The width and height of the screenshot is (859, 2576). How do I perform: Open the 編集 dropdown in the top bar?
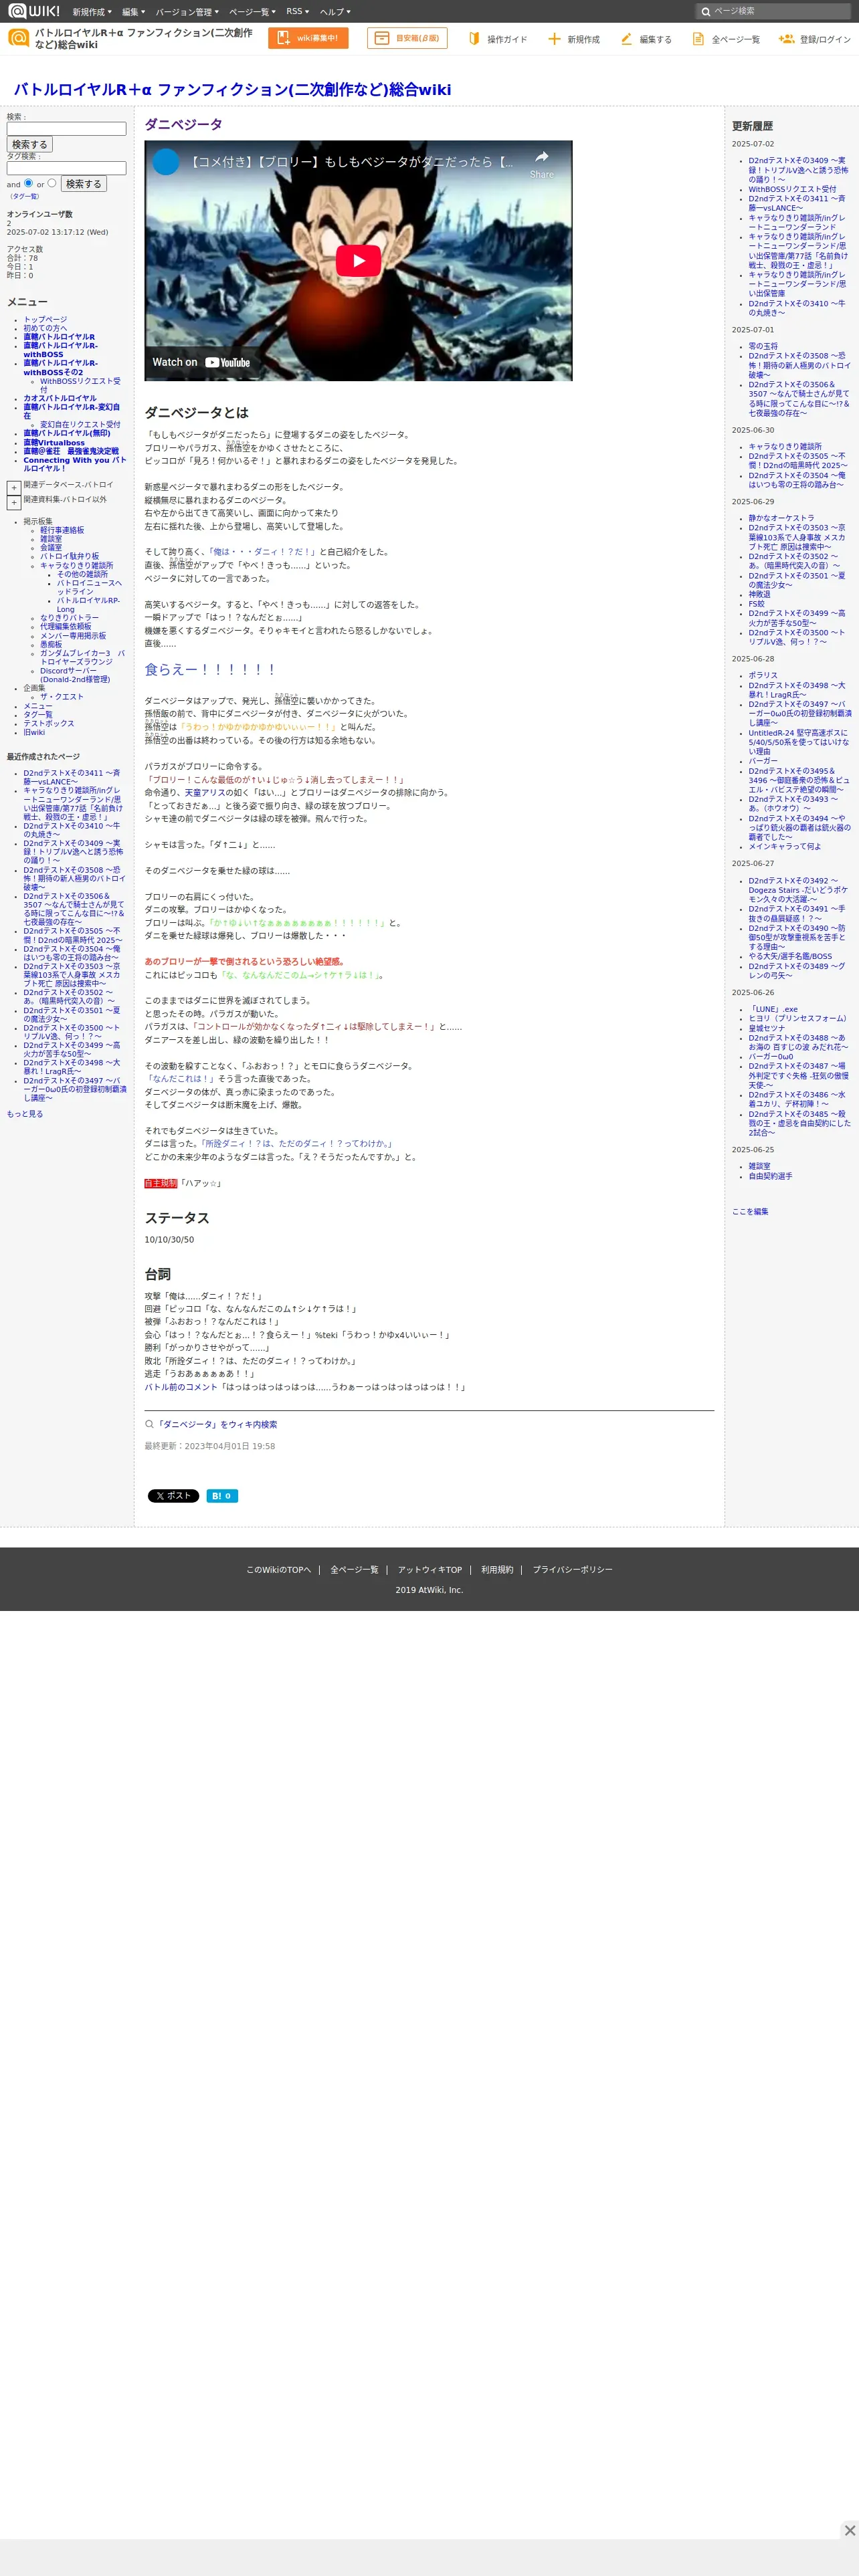click(x=133, y=12)
